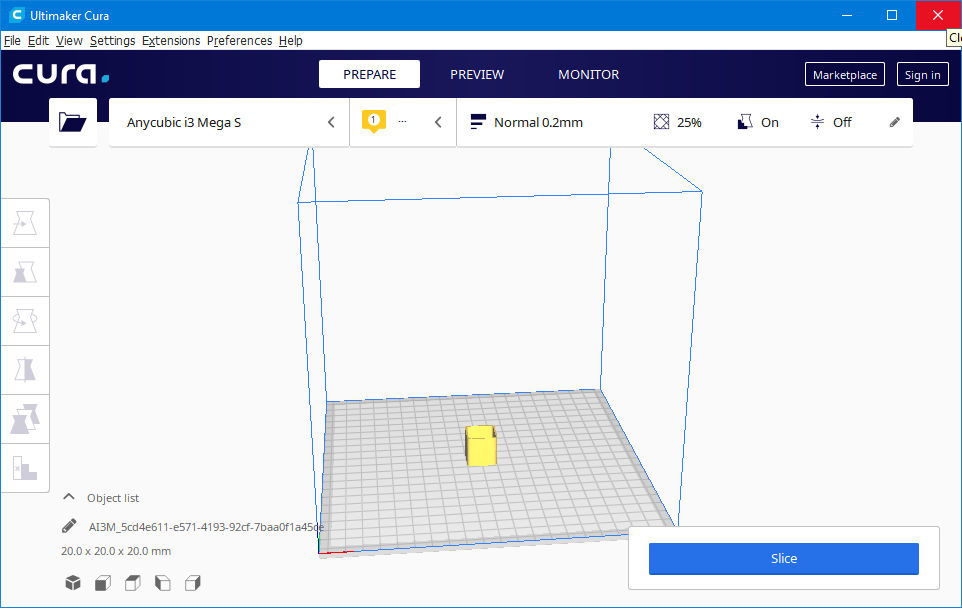Screen dimensions: 962x608
Task: Close the Ultimaker Cura window
Action: (938, 15)
